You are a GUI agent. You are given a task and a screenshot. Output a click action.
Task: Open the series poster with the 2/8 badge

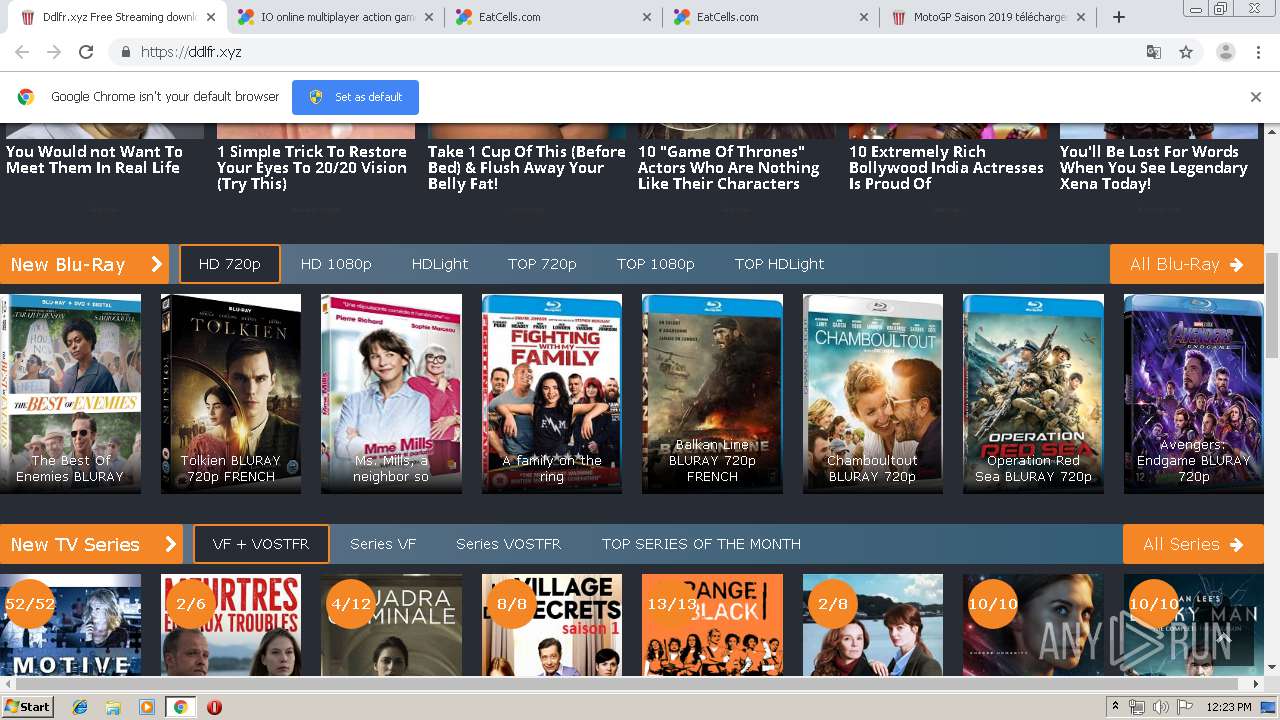pos(873,625)
